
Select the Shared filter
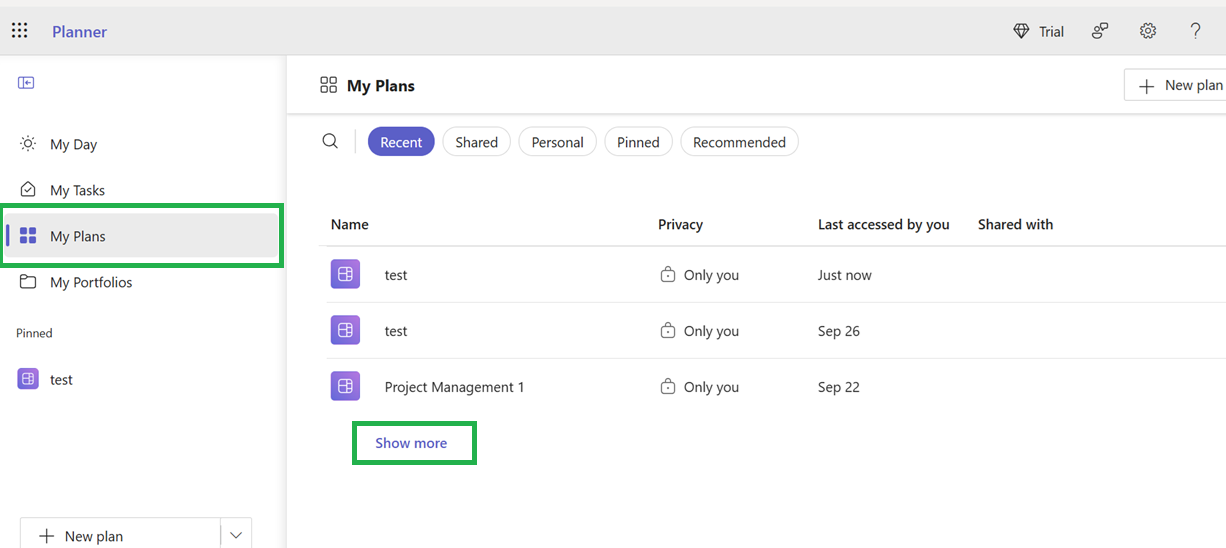[x=477, y=142]
